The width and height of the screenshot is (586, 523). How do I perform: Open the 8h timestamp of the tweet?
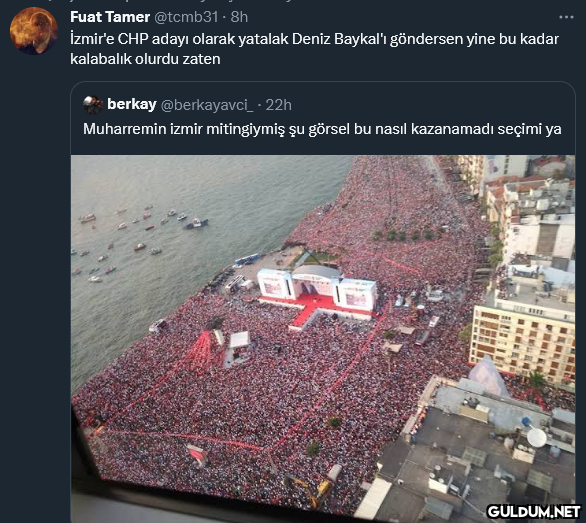(x=239, y=17)
